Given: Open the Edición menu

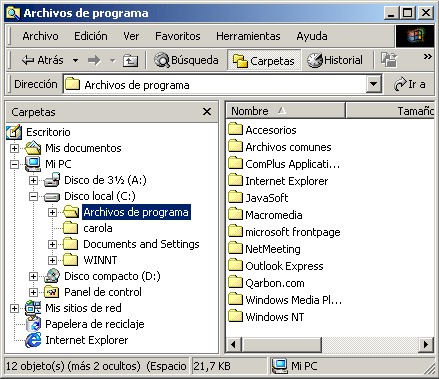Looking at the screenshot, I should point(91,36).
